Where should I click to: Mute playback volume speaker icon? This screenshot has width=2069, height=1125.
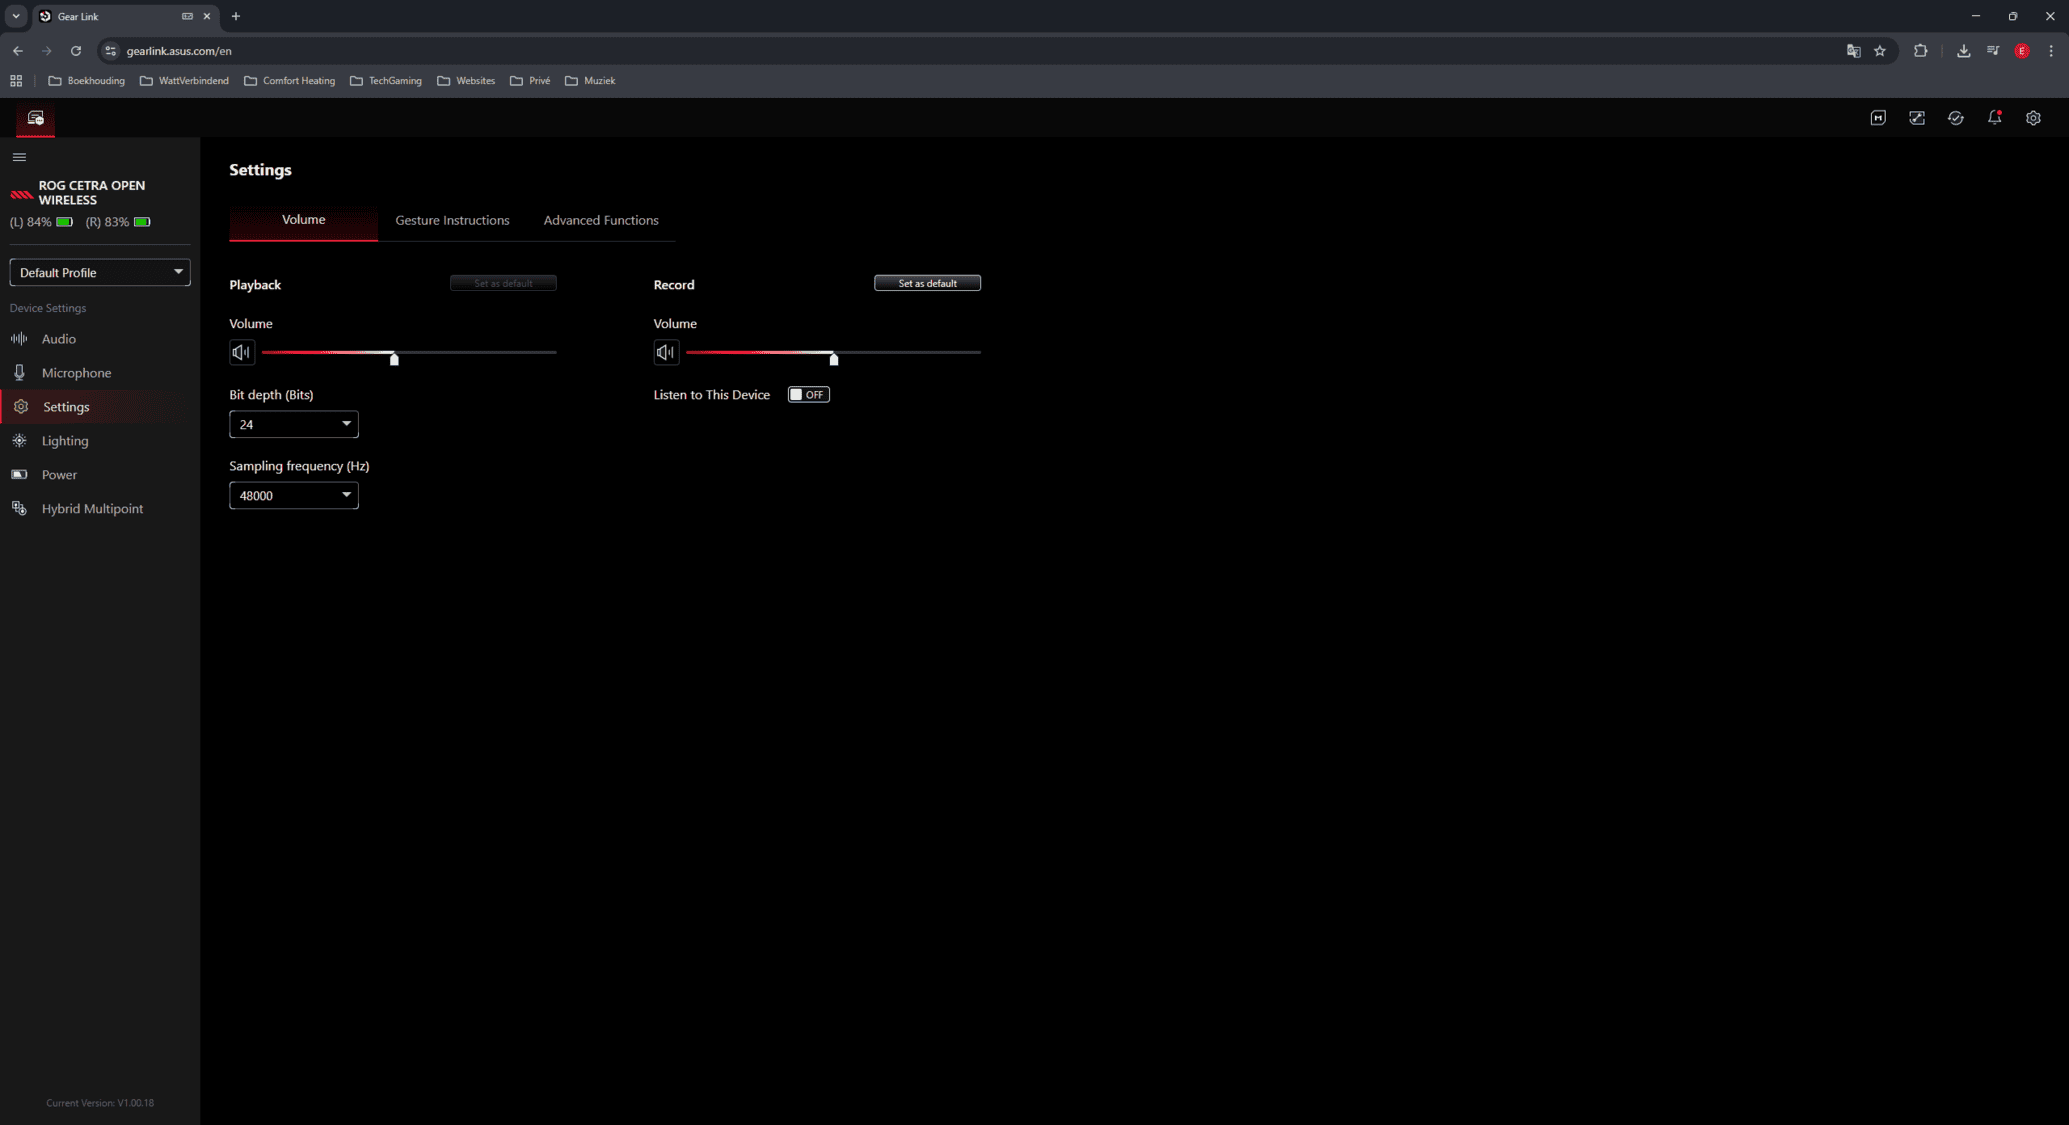tap(242, 352)
